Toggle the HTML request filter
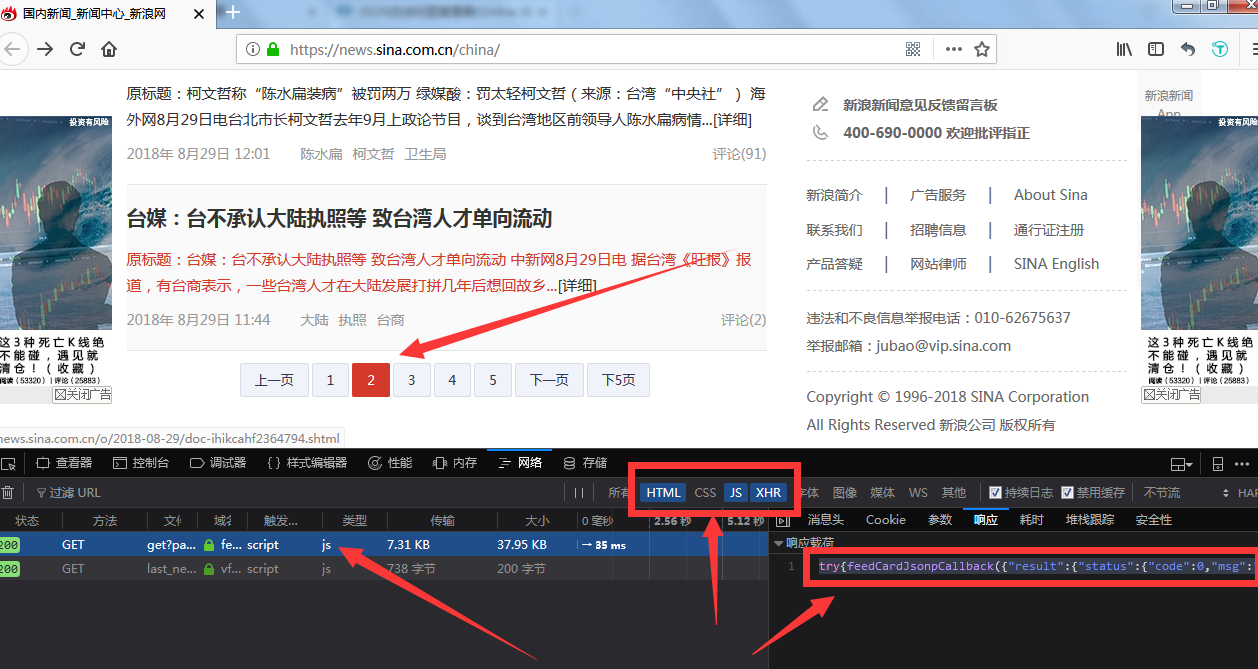This screenshot has height=669, width=1258. [663, 492]
